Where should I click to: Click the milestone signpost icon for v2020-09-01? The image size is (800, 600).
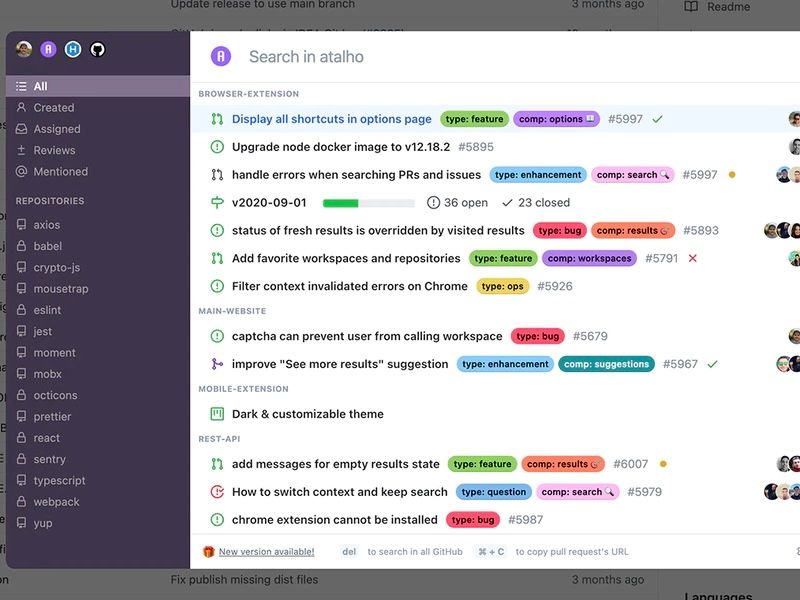coord(217,203)
